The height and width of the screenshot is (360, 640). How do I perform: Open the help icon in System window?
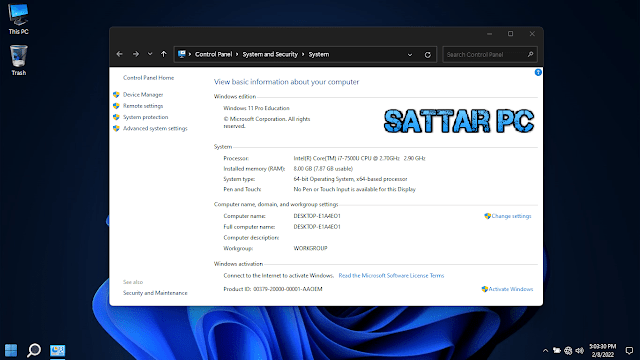[x=538, y=72]
